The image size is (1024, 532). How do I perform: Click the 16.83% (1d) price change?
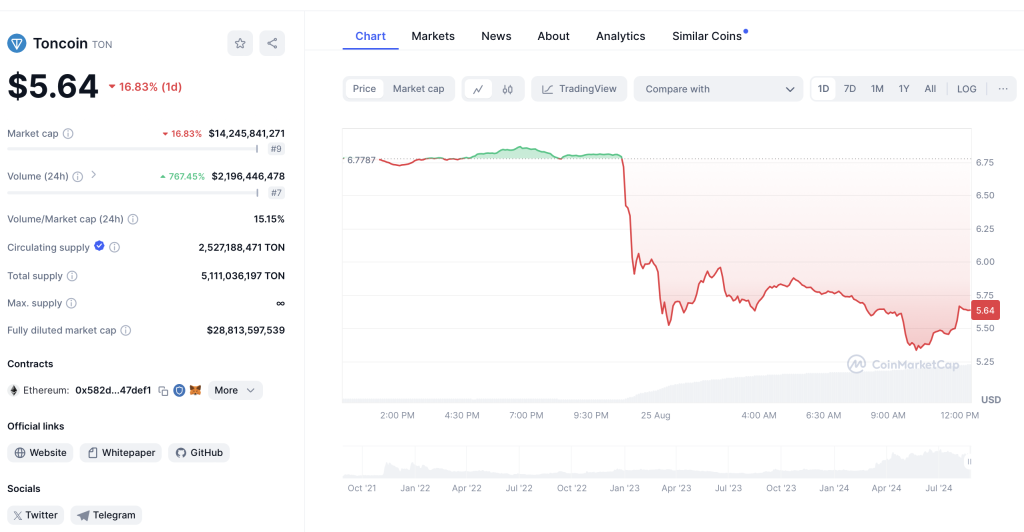tap(145, 87)
